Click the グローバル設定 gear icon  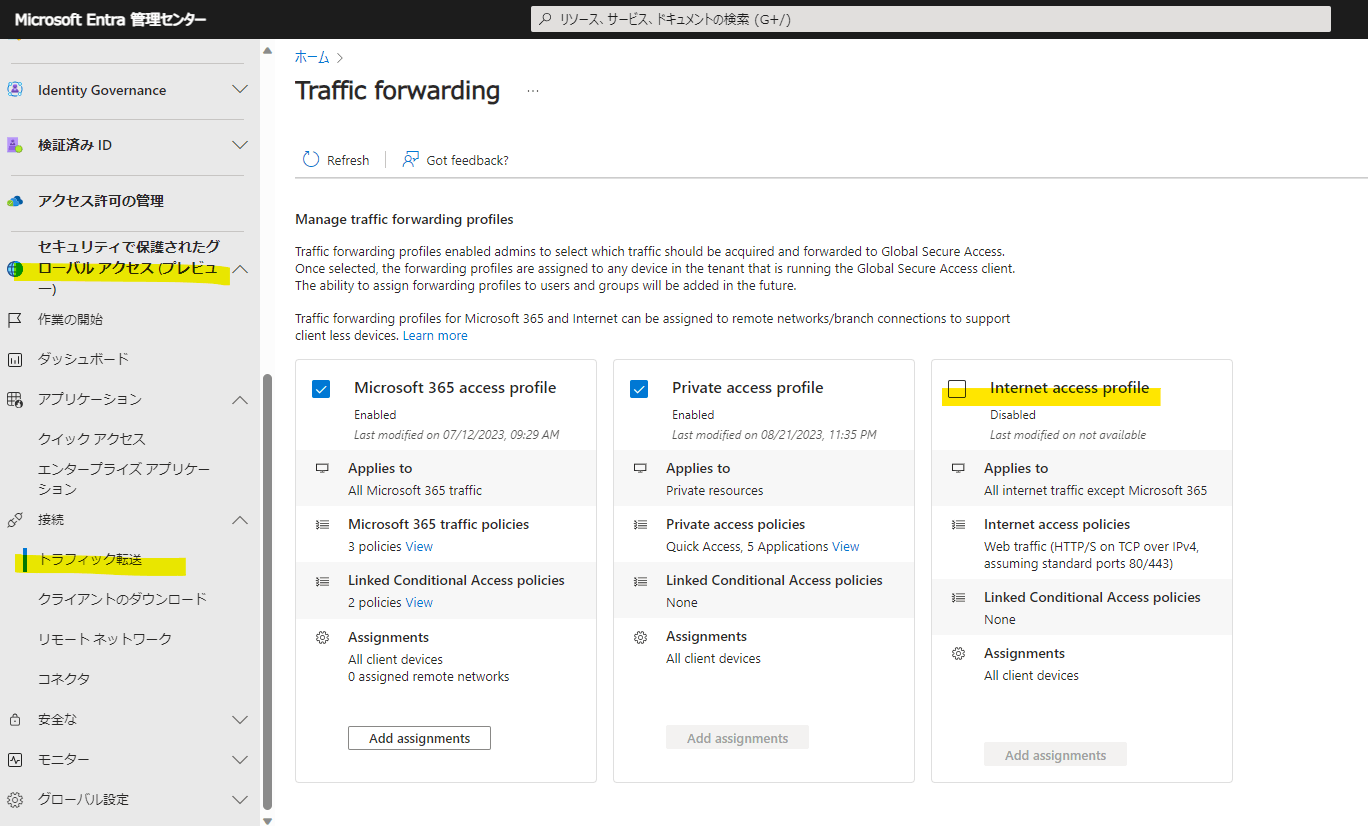[x=15, y=800]
